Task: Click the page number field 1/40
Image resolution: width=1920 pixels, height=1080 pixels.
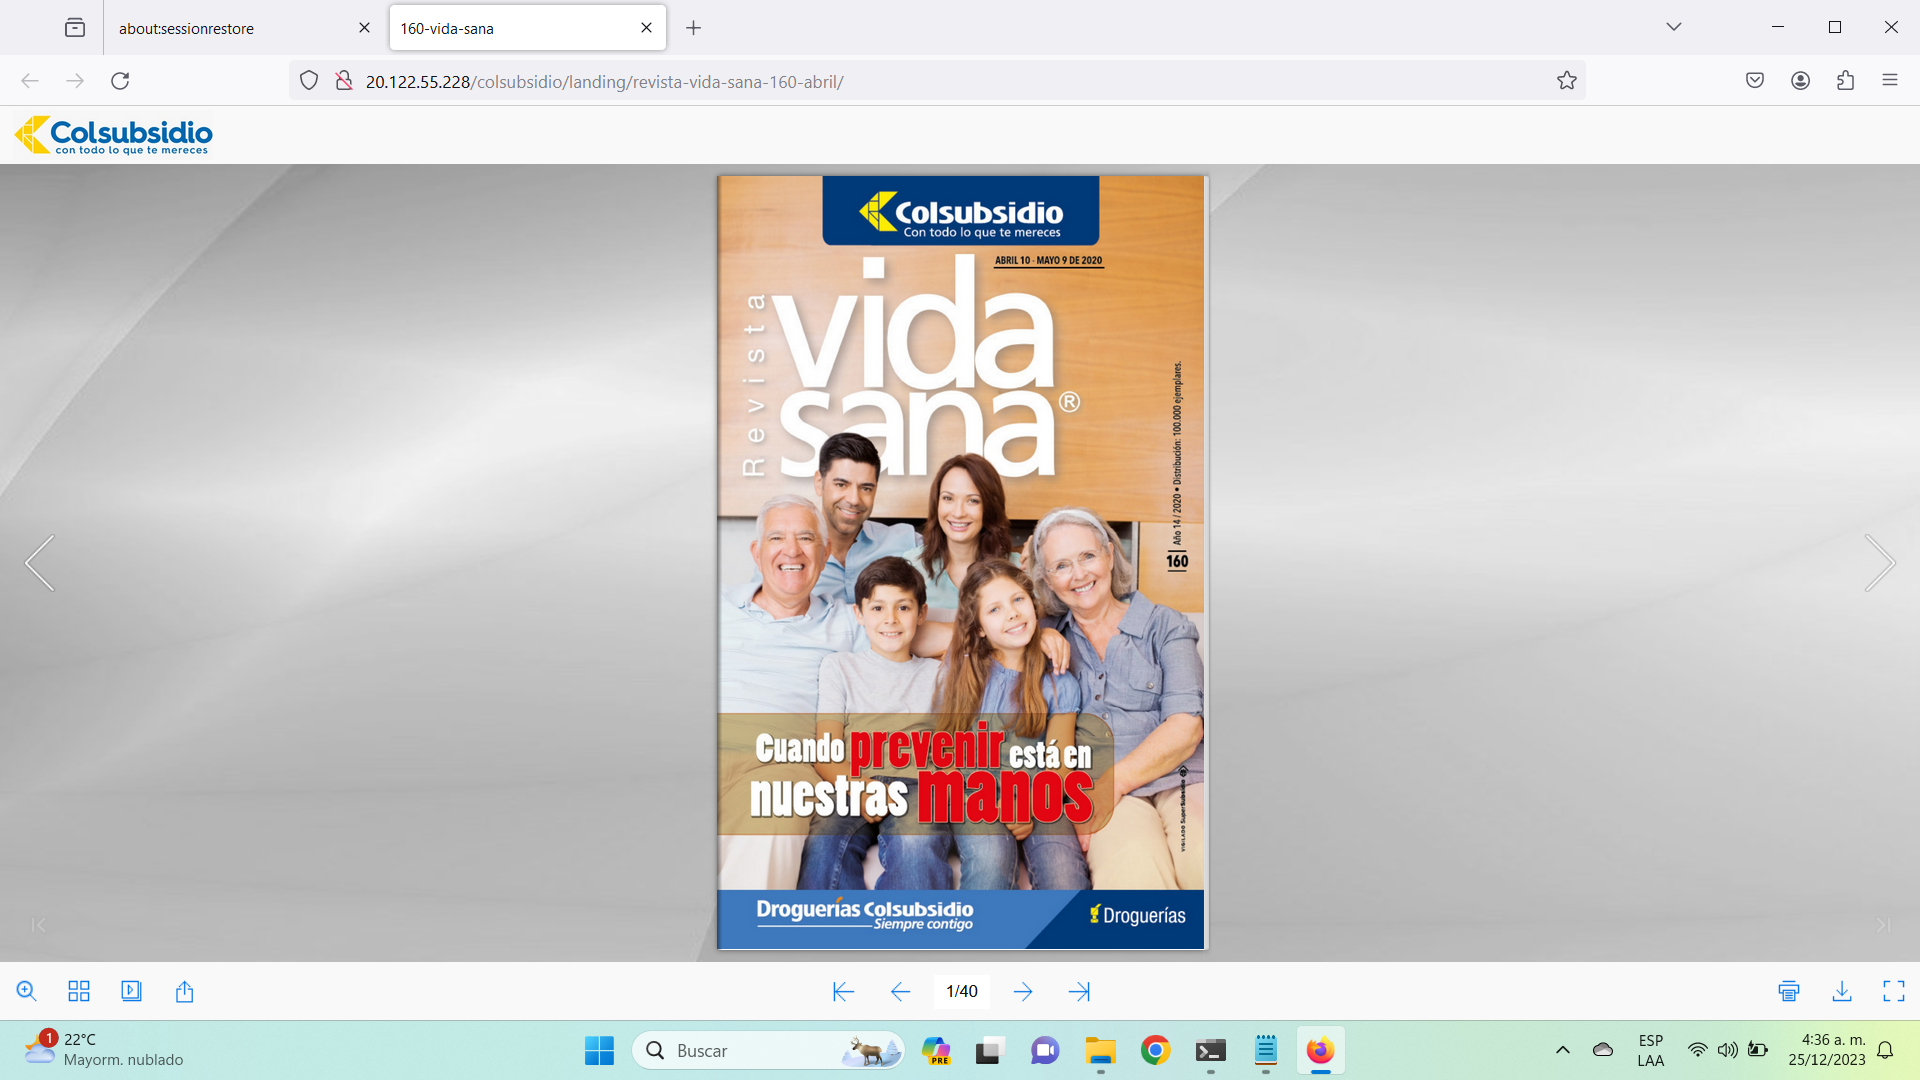Action: tap(961, 991)
